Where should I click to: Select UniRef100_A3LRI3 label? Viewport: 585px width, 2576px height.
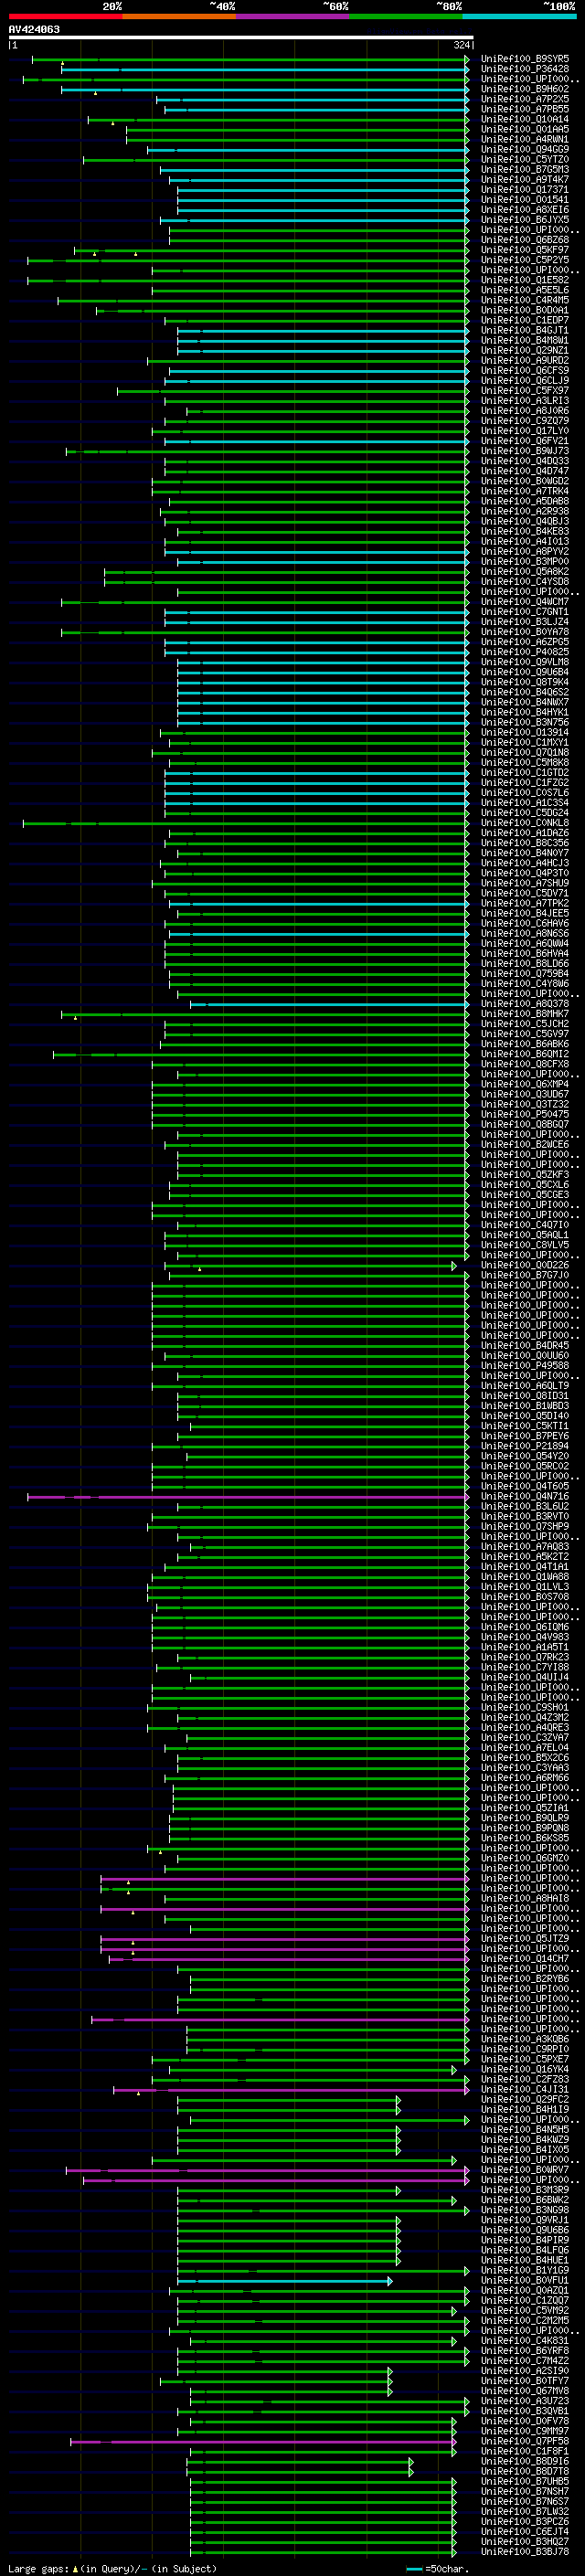[525, 400]
